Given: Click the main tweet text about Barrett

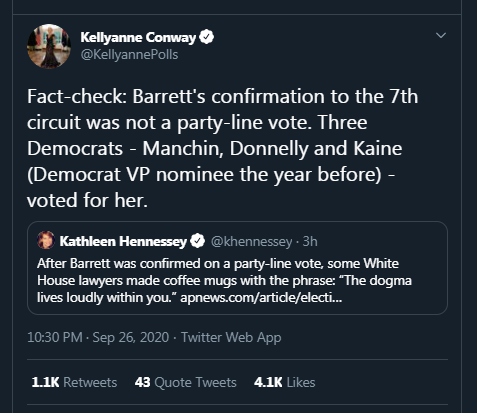Looking at the screenshot, I should click(222, 148).
